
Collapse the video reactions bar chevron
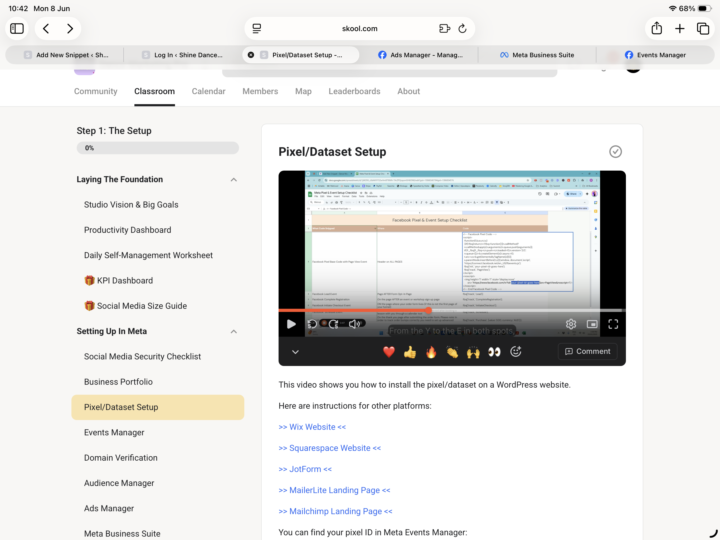click(295, 352)
